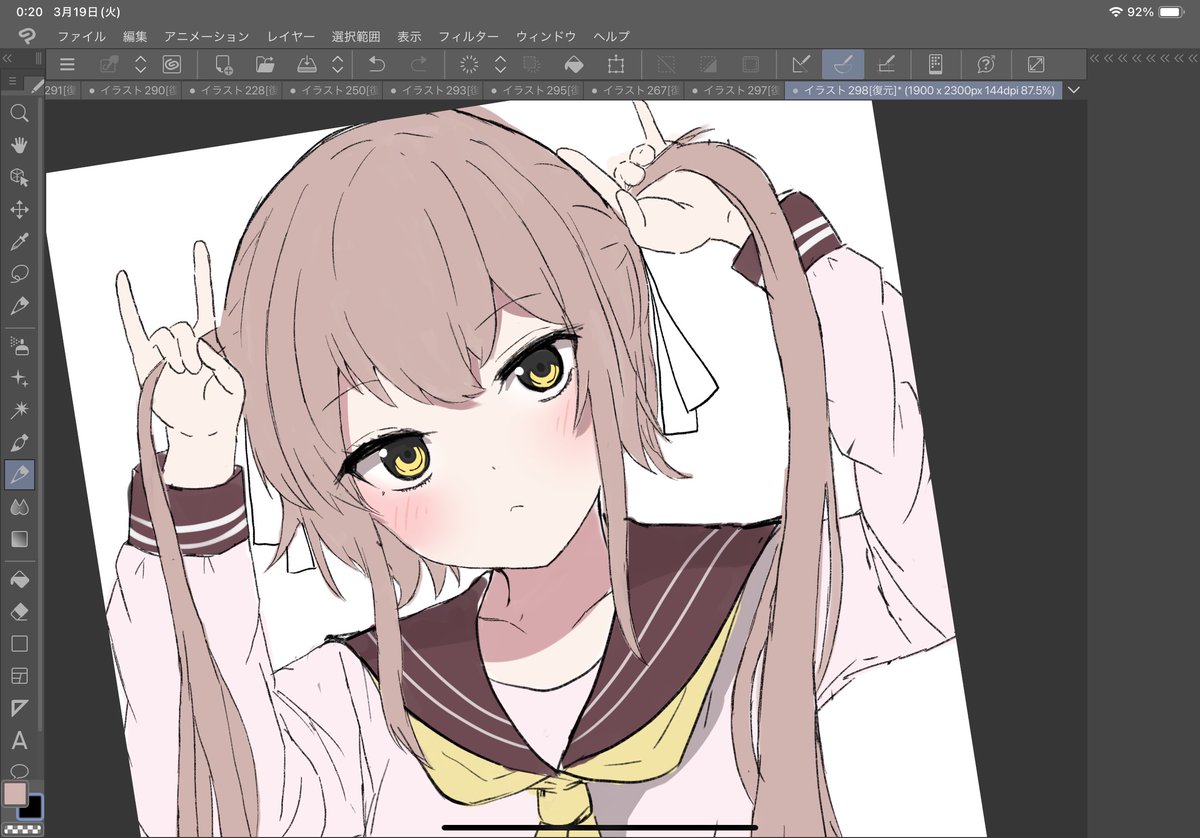
Task: Select the Ruler triangle tool
Action: [19, 708]
